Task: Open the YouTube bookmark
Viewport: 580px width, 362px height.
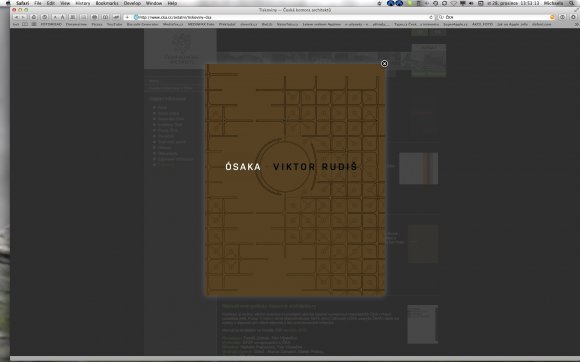Action: click(114, 24)
